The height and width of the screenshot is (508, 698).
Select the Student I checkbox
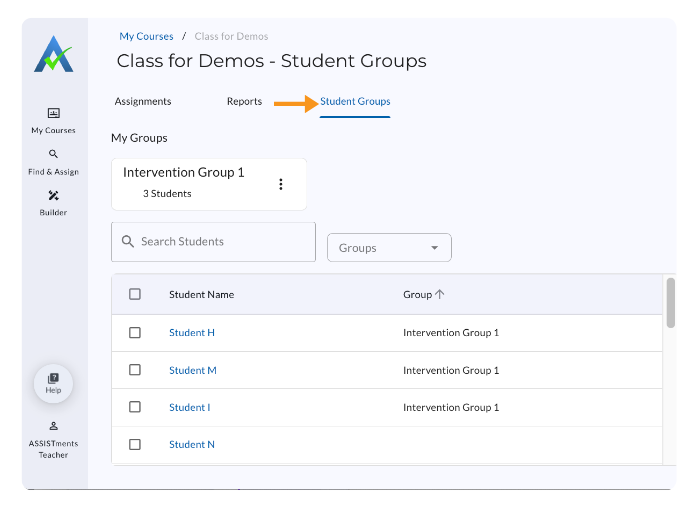(135, 407)
